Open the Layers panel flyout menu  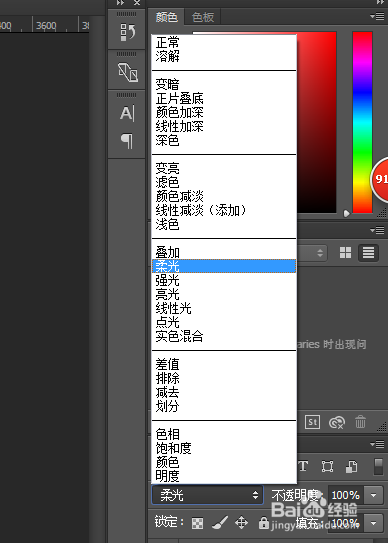pos(377,444)
